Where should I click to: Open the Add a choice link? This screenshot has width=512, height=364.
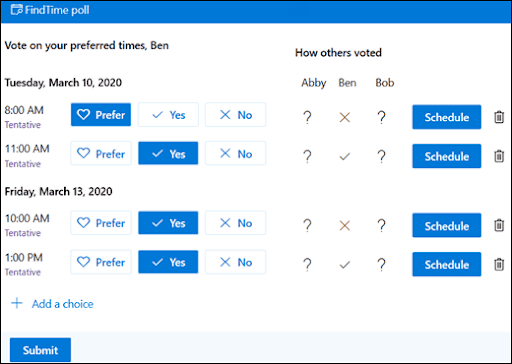pyautogui.click(x=63, y=304)
